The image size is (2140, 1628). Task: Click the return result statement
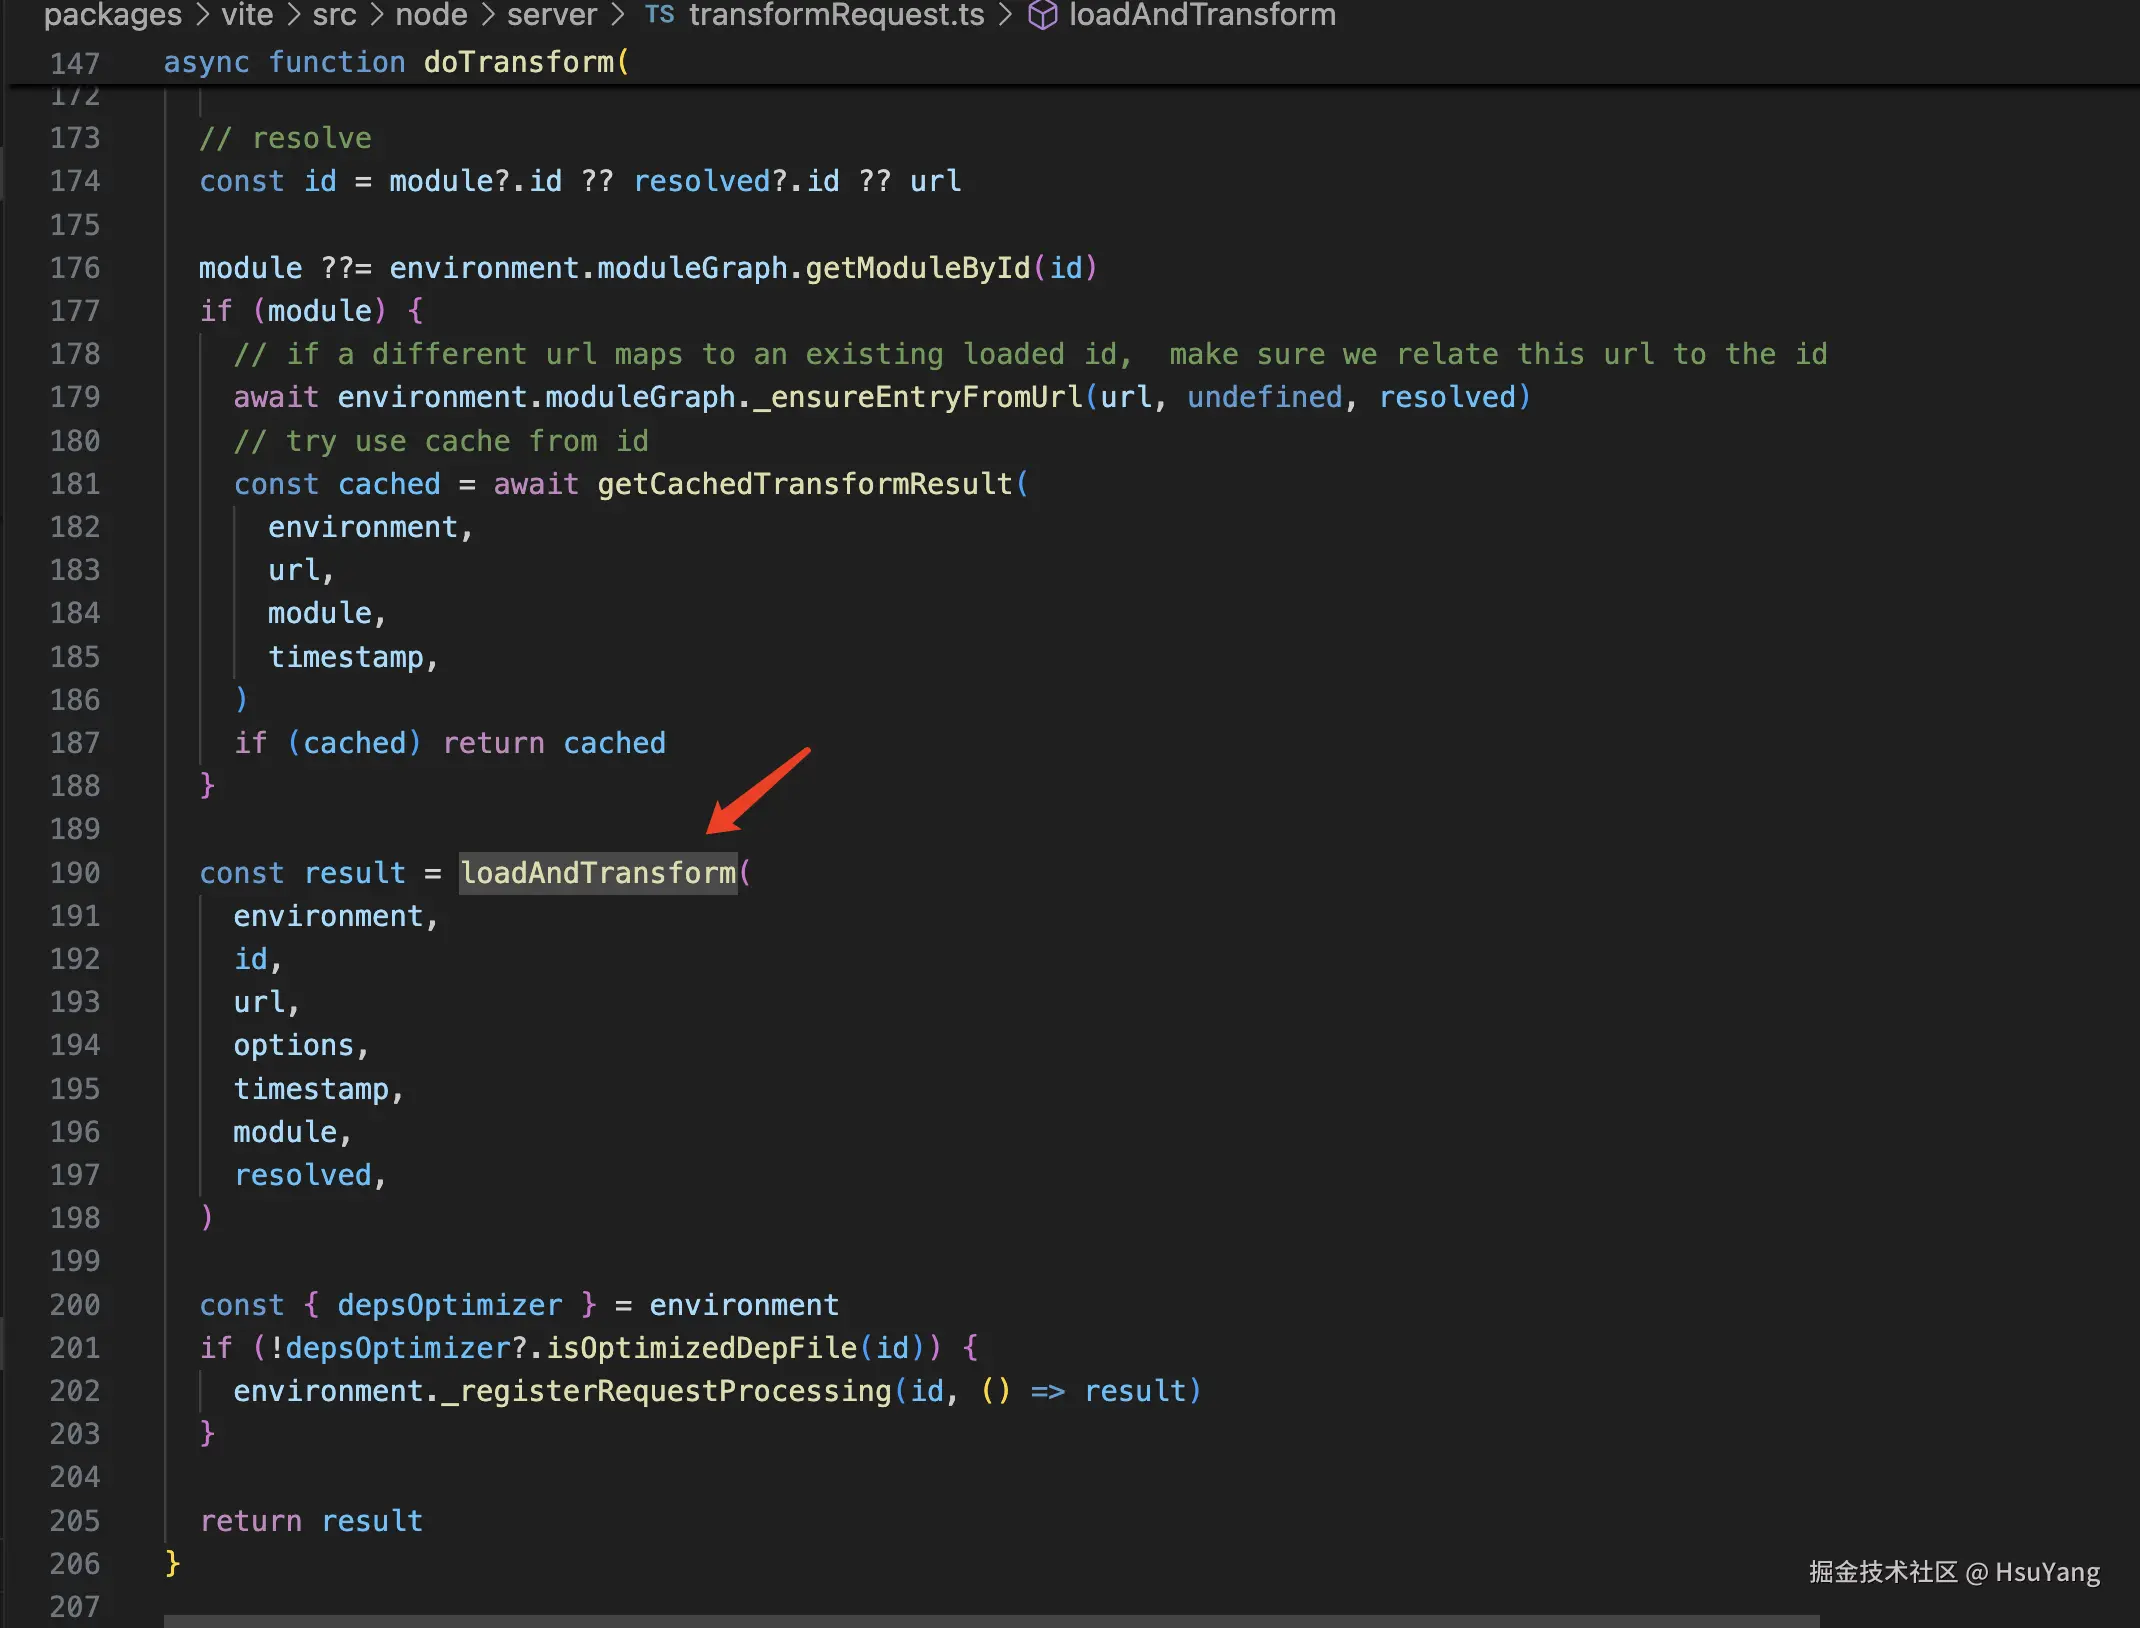click(x=311, y=1521)
